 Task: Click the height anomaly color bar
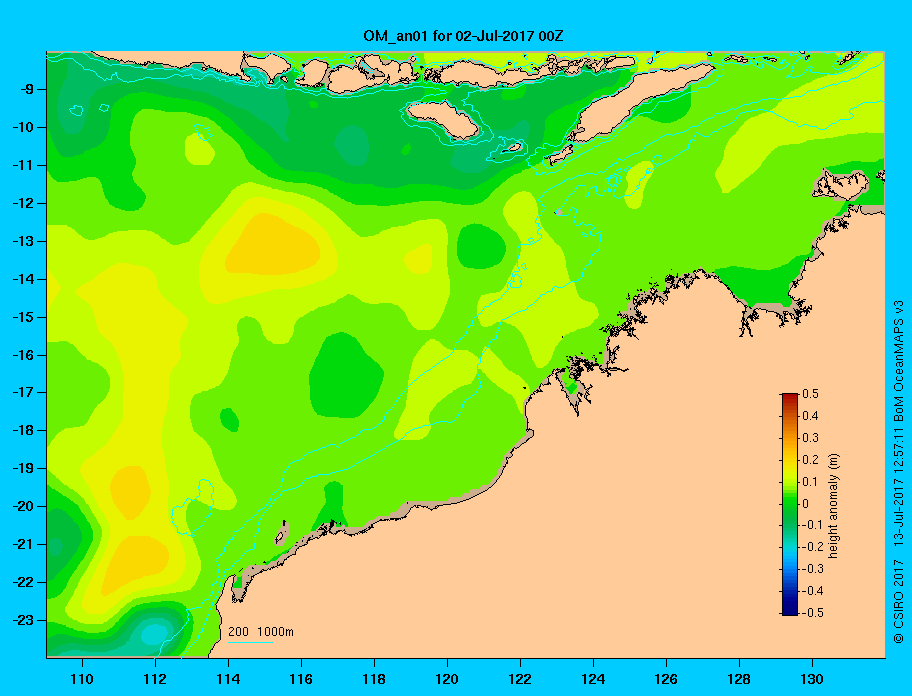tap(790, 504)
